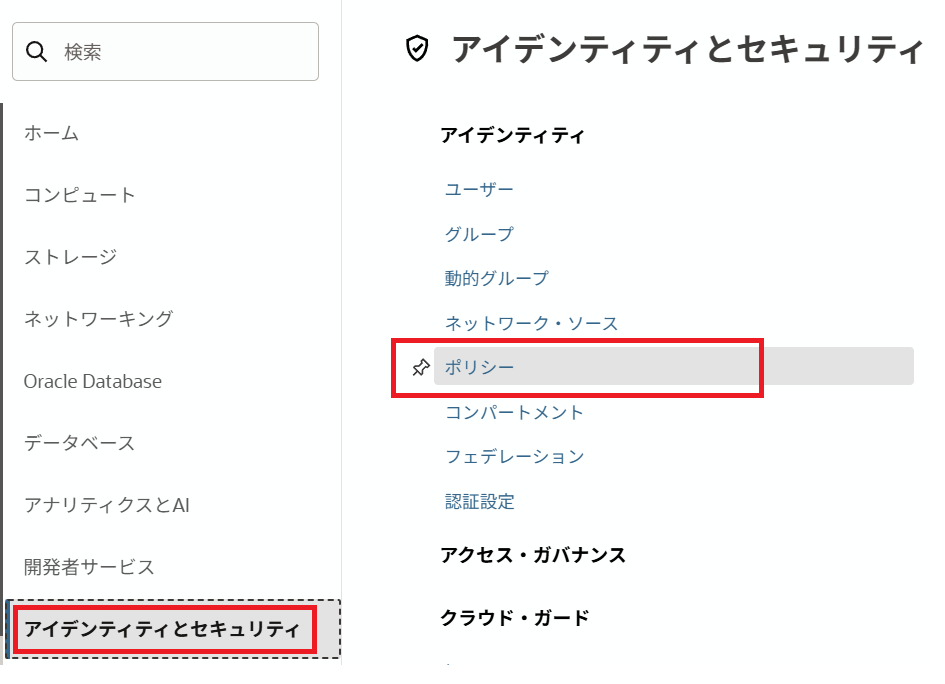Click the 検索 search input field

coord(180,52)
